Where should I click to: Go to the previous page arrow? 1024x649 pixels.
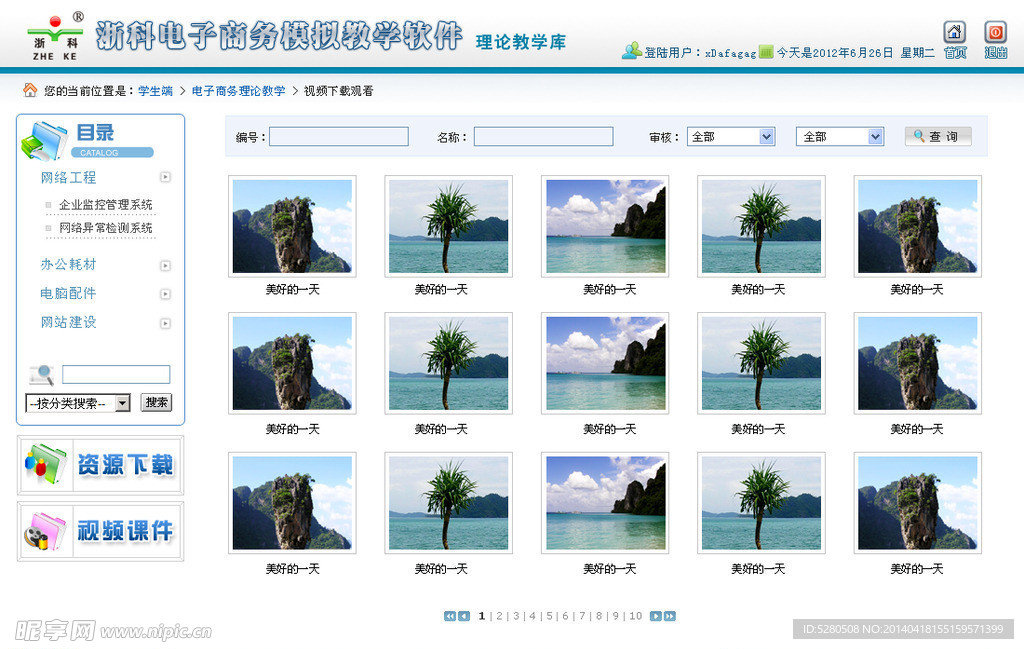pyautogui.click(x=464, y=616)
